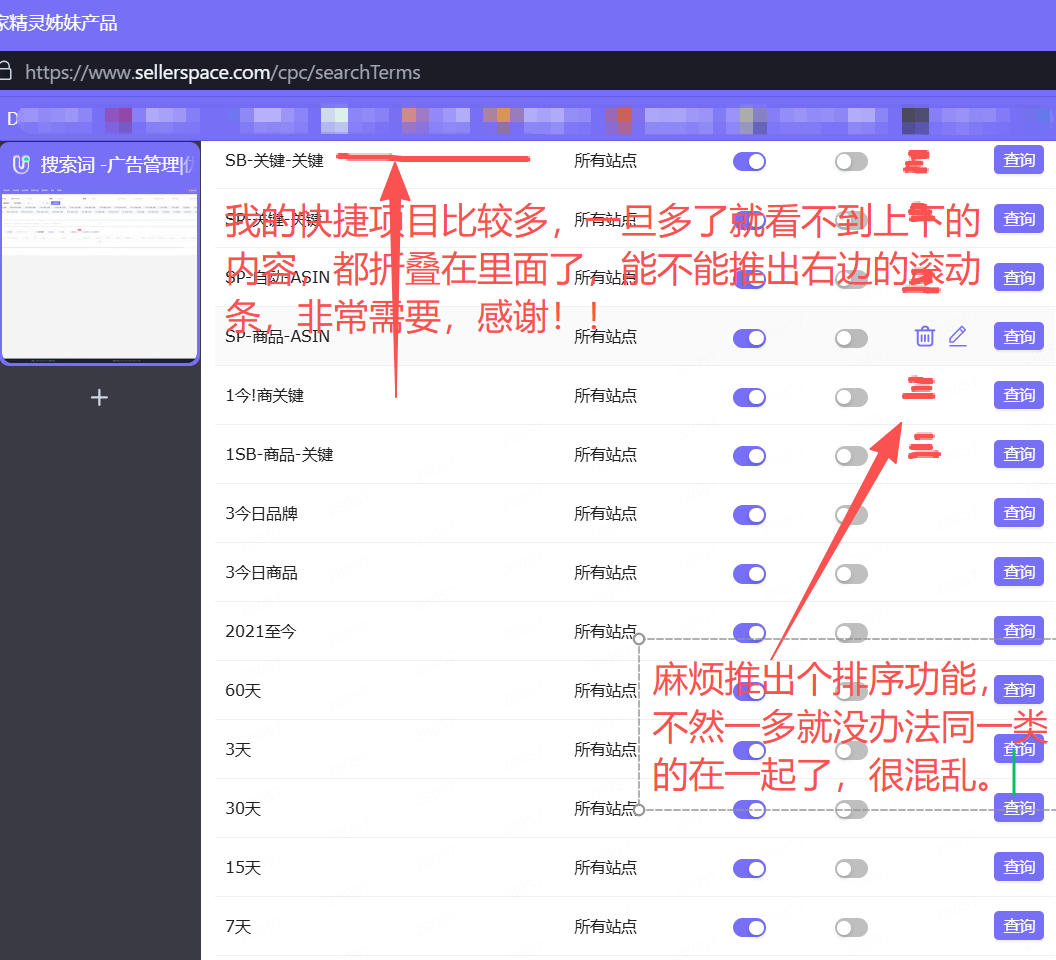Turn on the grey switch in 7天 row
This screenshot has height=960, width=1056.
(x=851, y=927)
